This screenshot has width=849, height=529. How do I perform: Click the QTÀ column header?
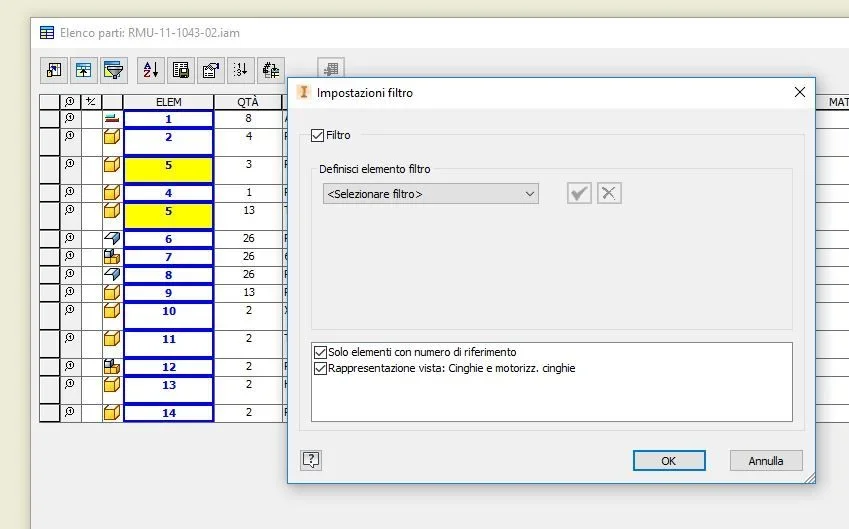coord(248,102)
